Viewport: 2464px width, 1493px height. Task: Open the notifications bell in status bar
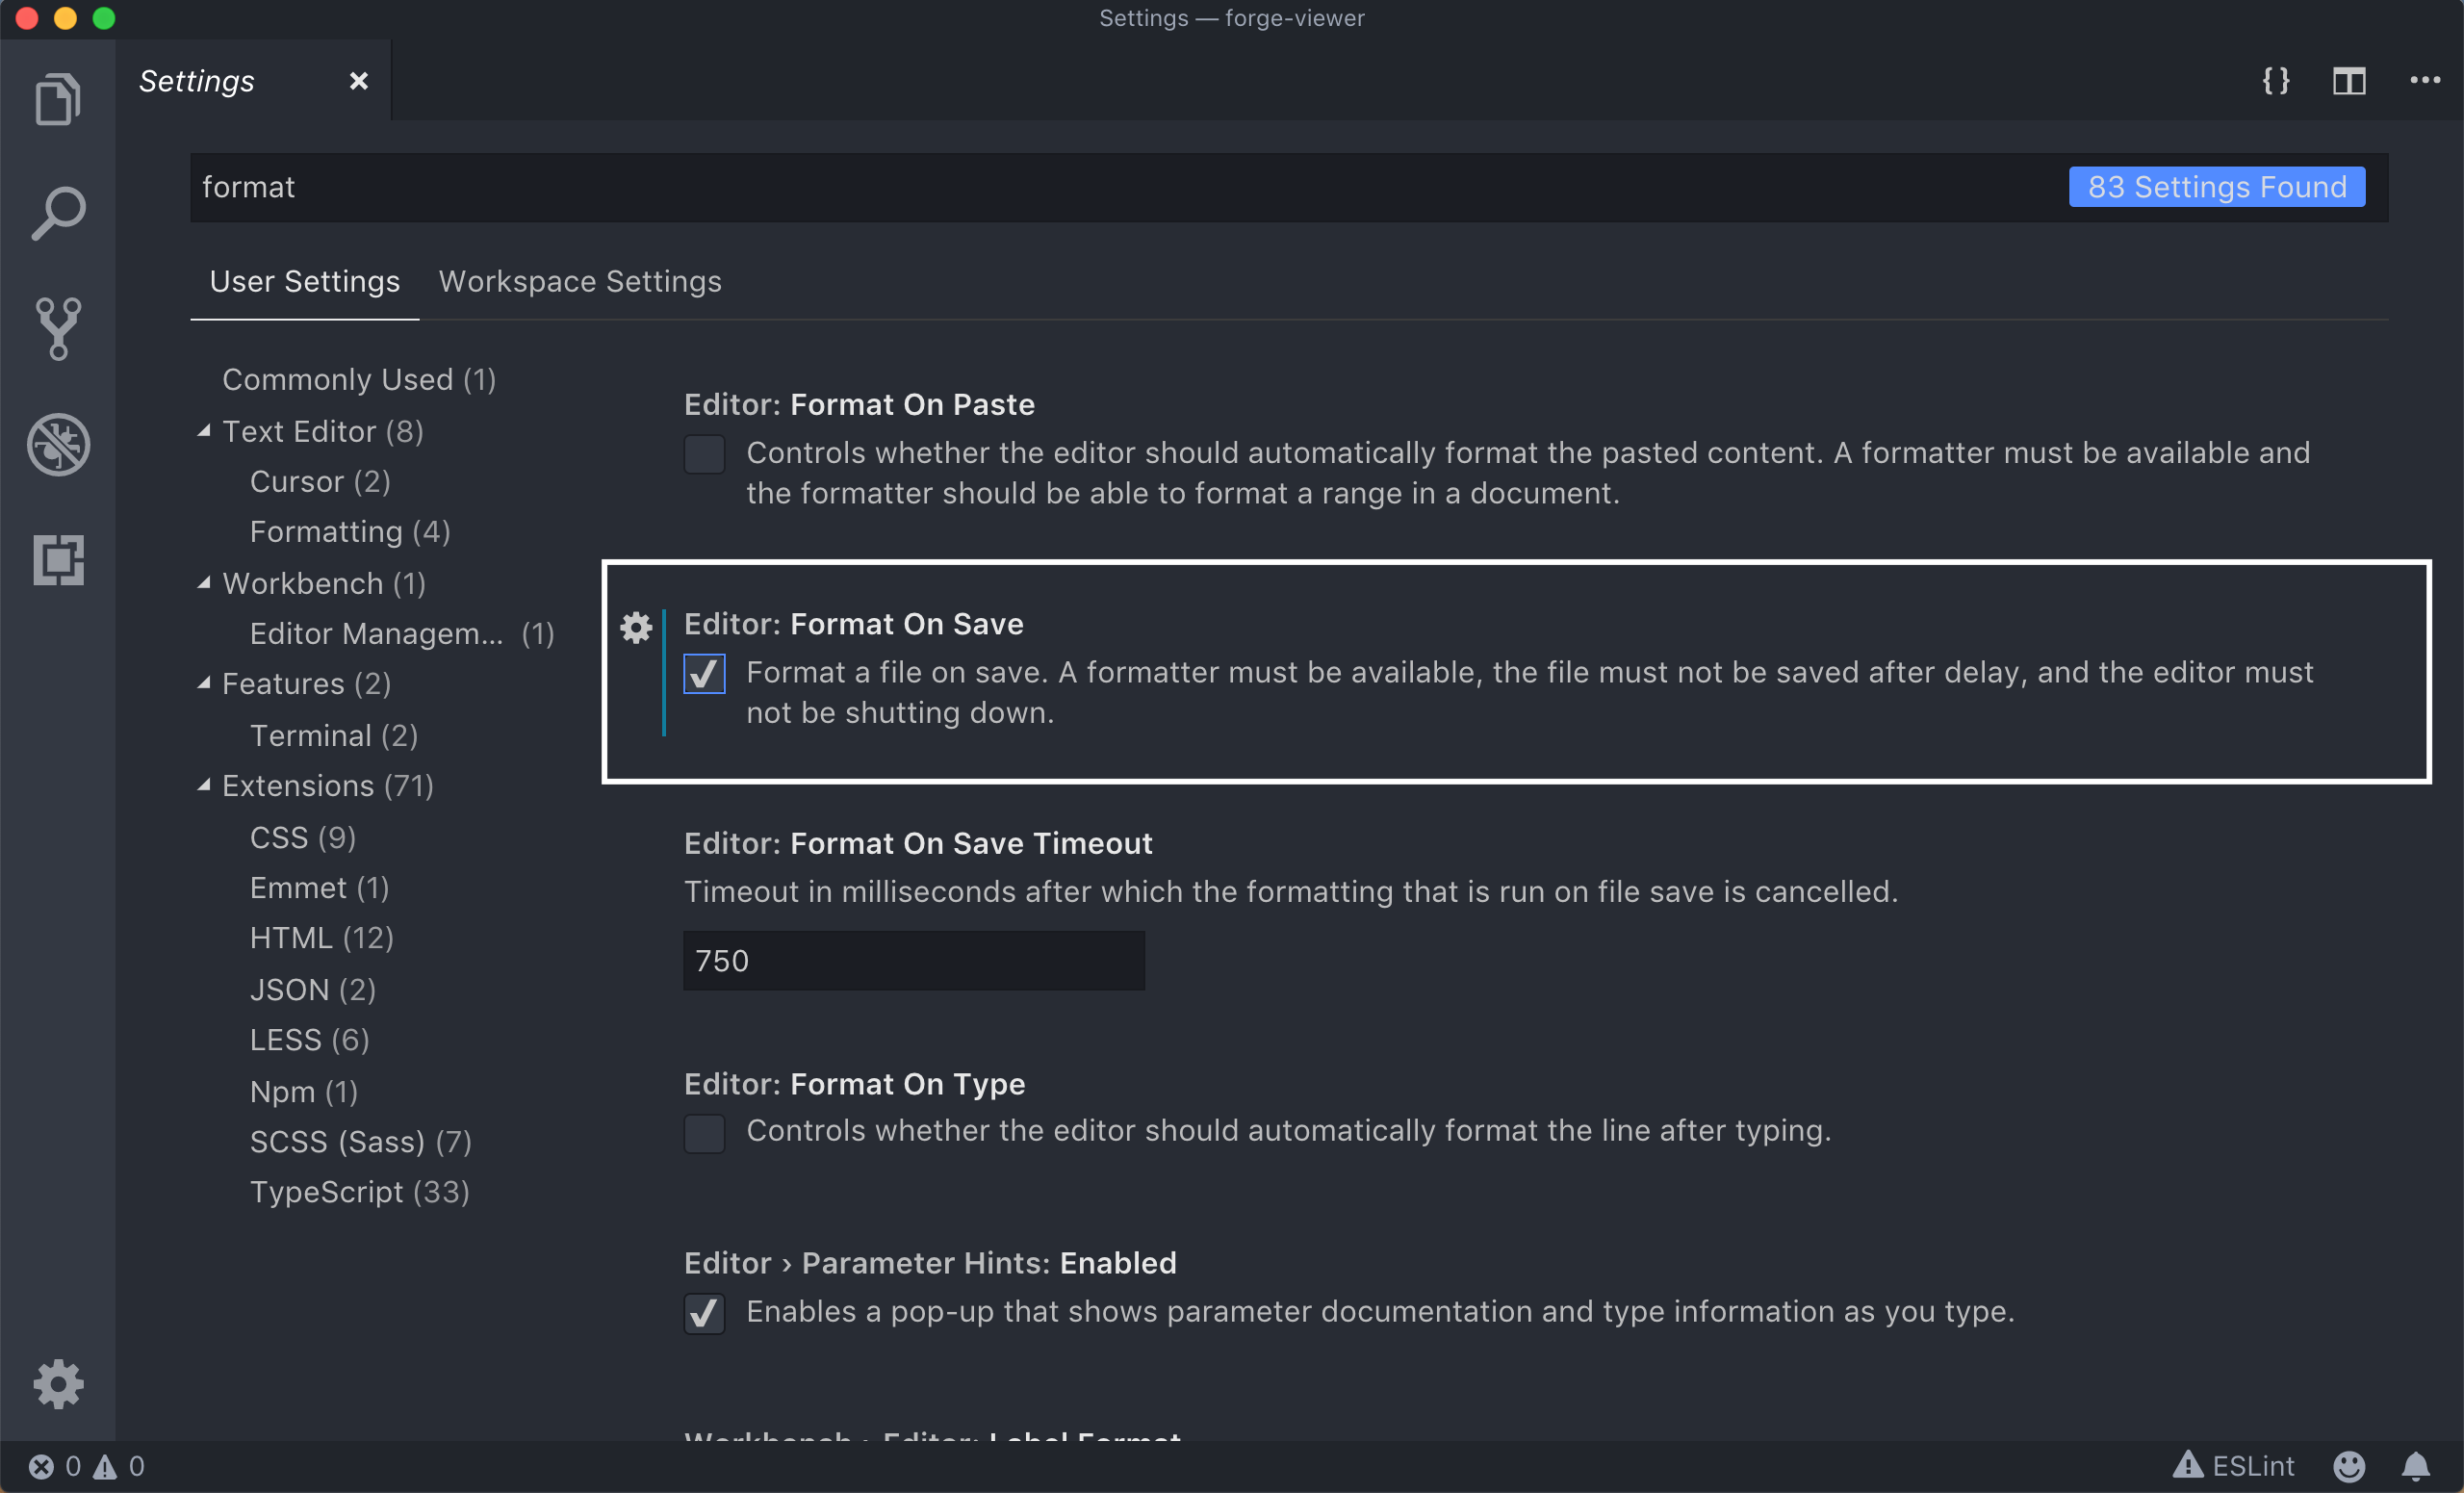click(x=2415, y=1466)
